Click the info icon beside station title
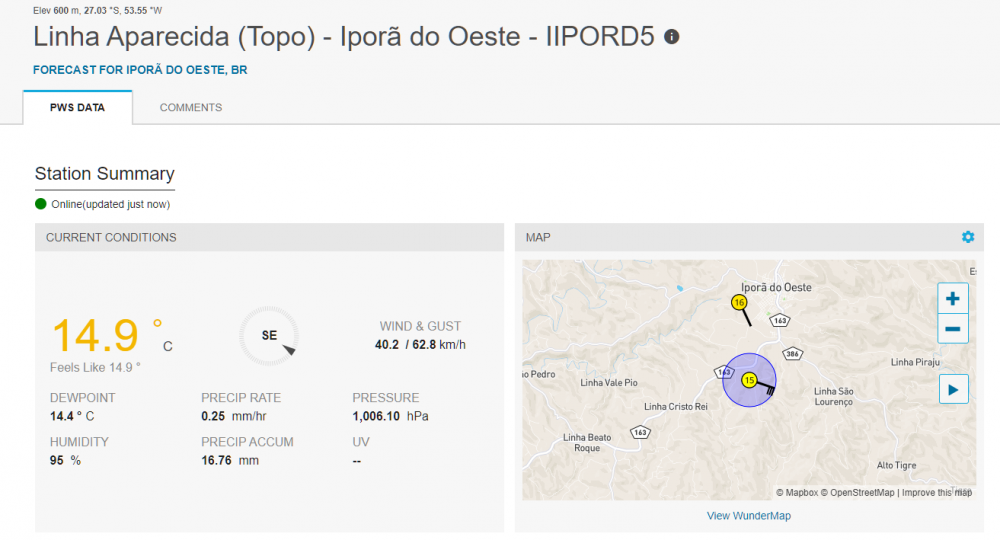Screen dimensions: 1000x540 672,37
